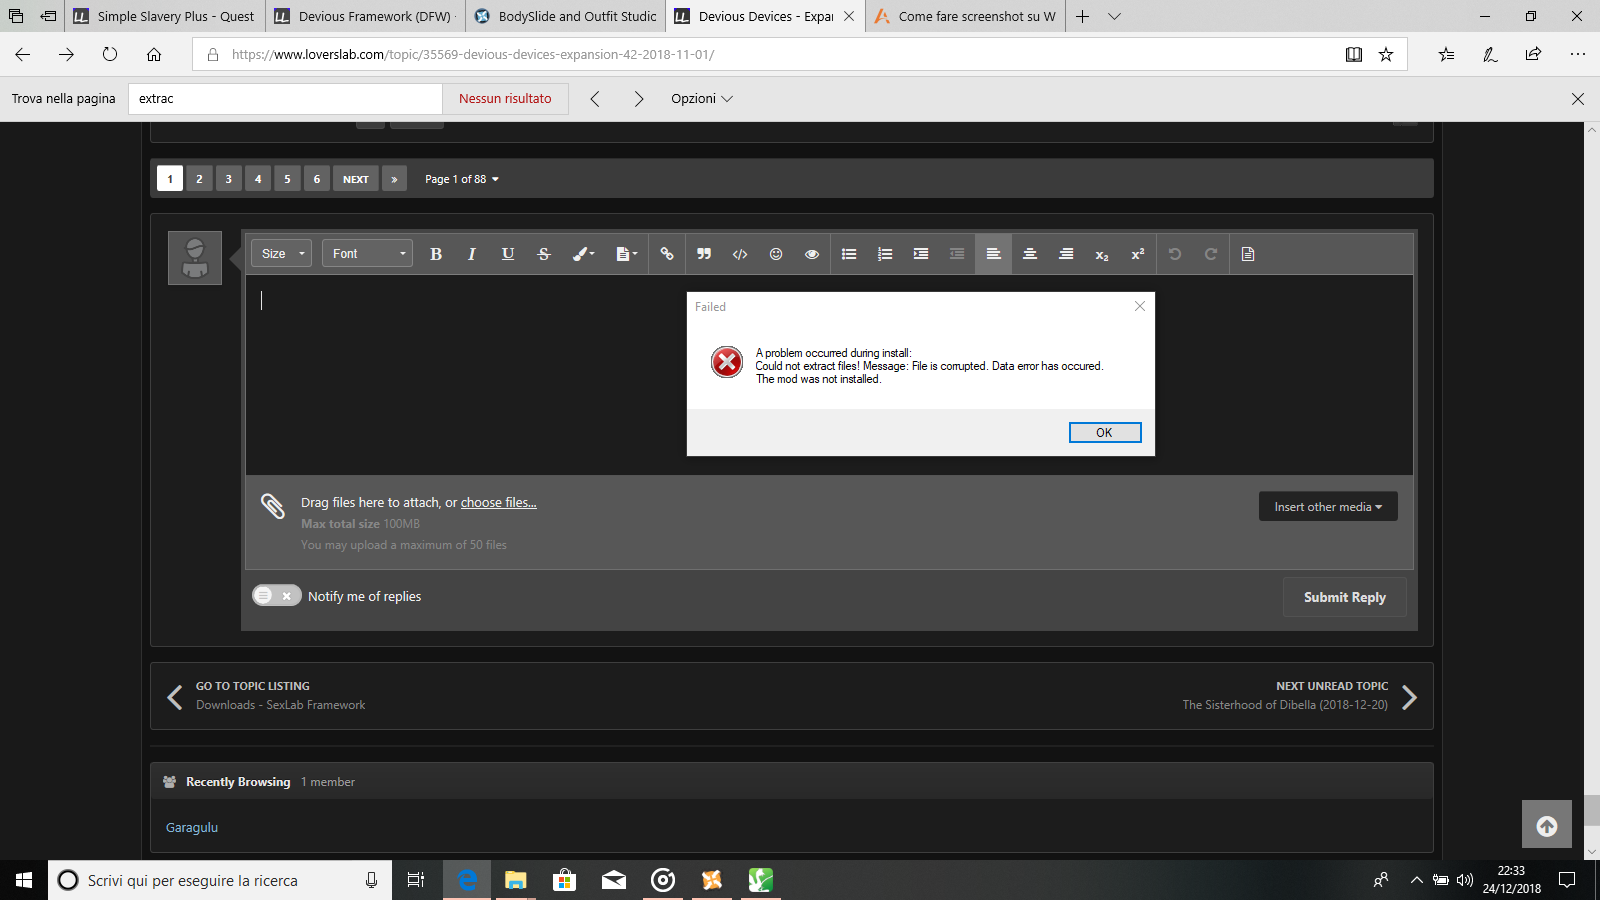Close the Failed error dialog
Image resolution: width=1600 pixels, height=900 pixels.
click(1140, 306)
